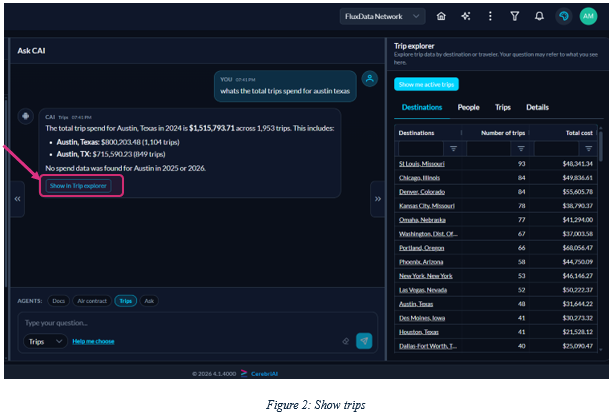
Task: Select the Trips agent chip
Action: click(x=125, y=301)
